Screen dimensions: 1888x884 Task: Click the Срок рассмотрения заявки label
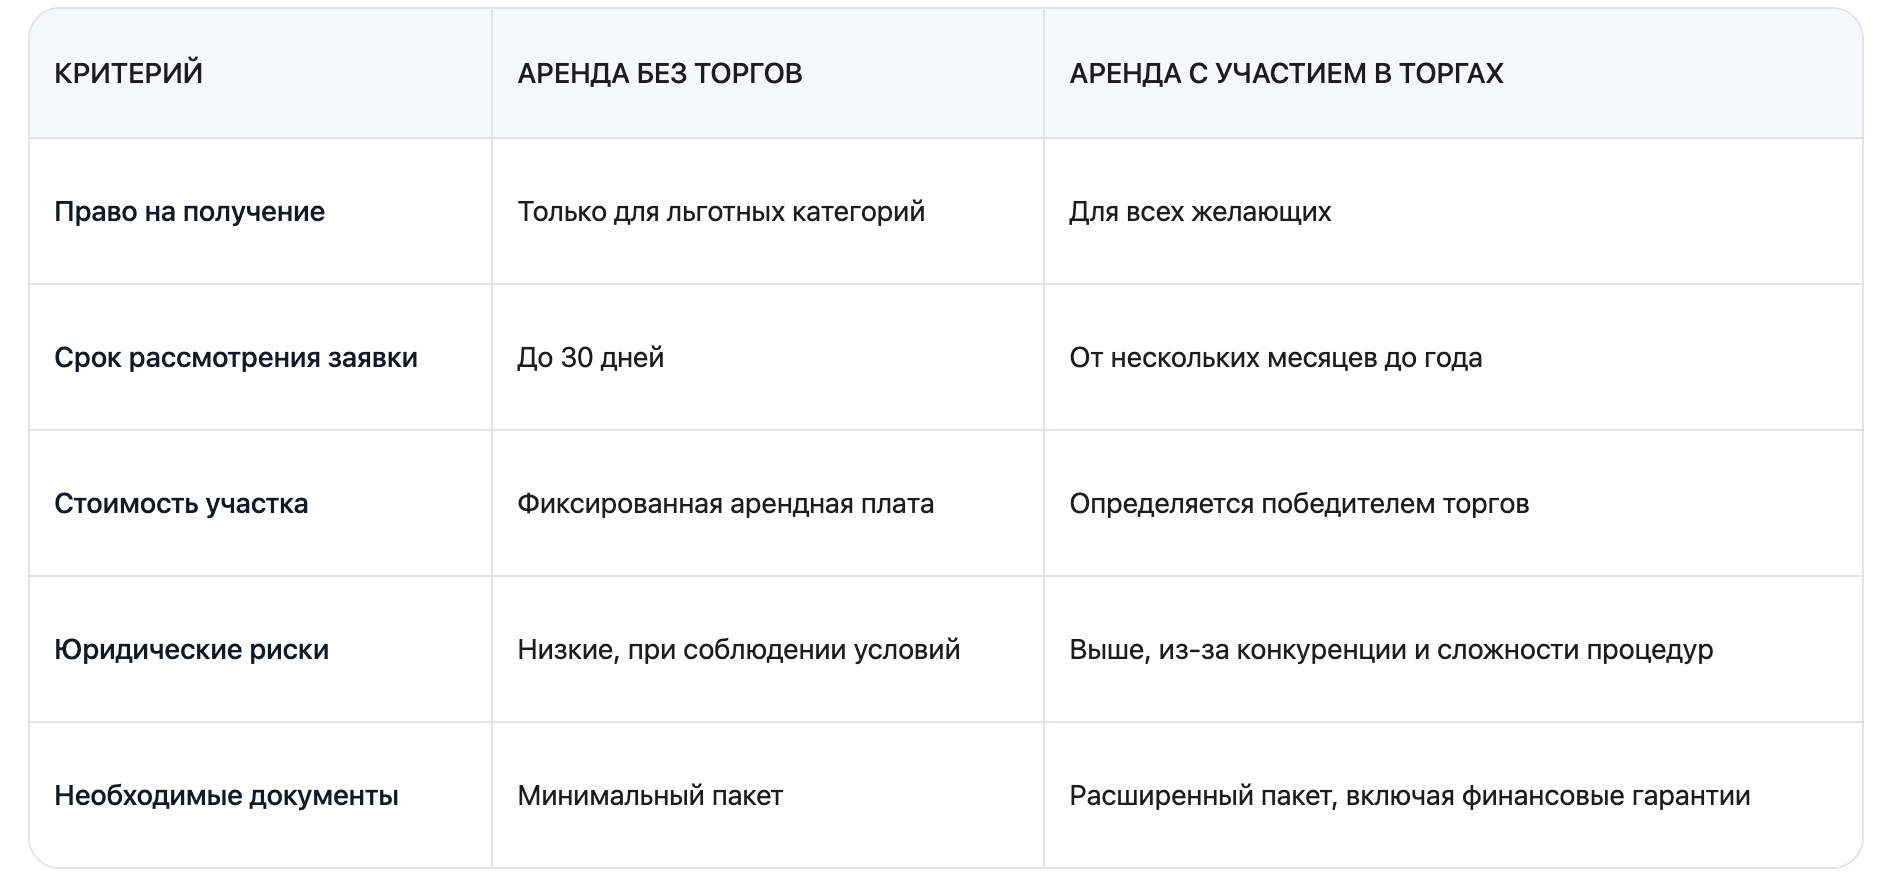point(236,358)
